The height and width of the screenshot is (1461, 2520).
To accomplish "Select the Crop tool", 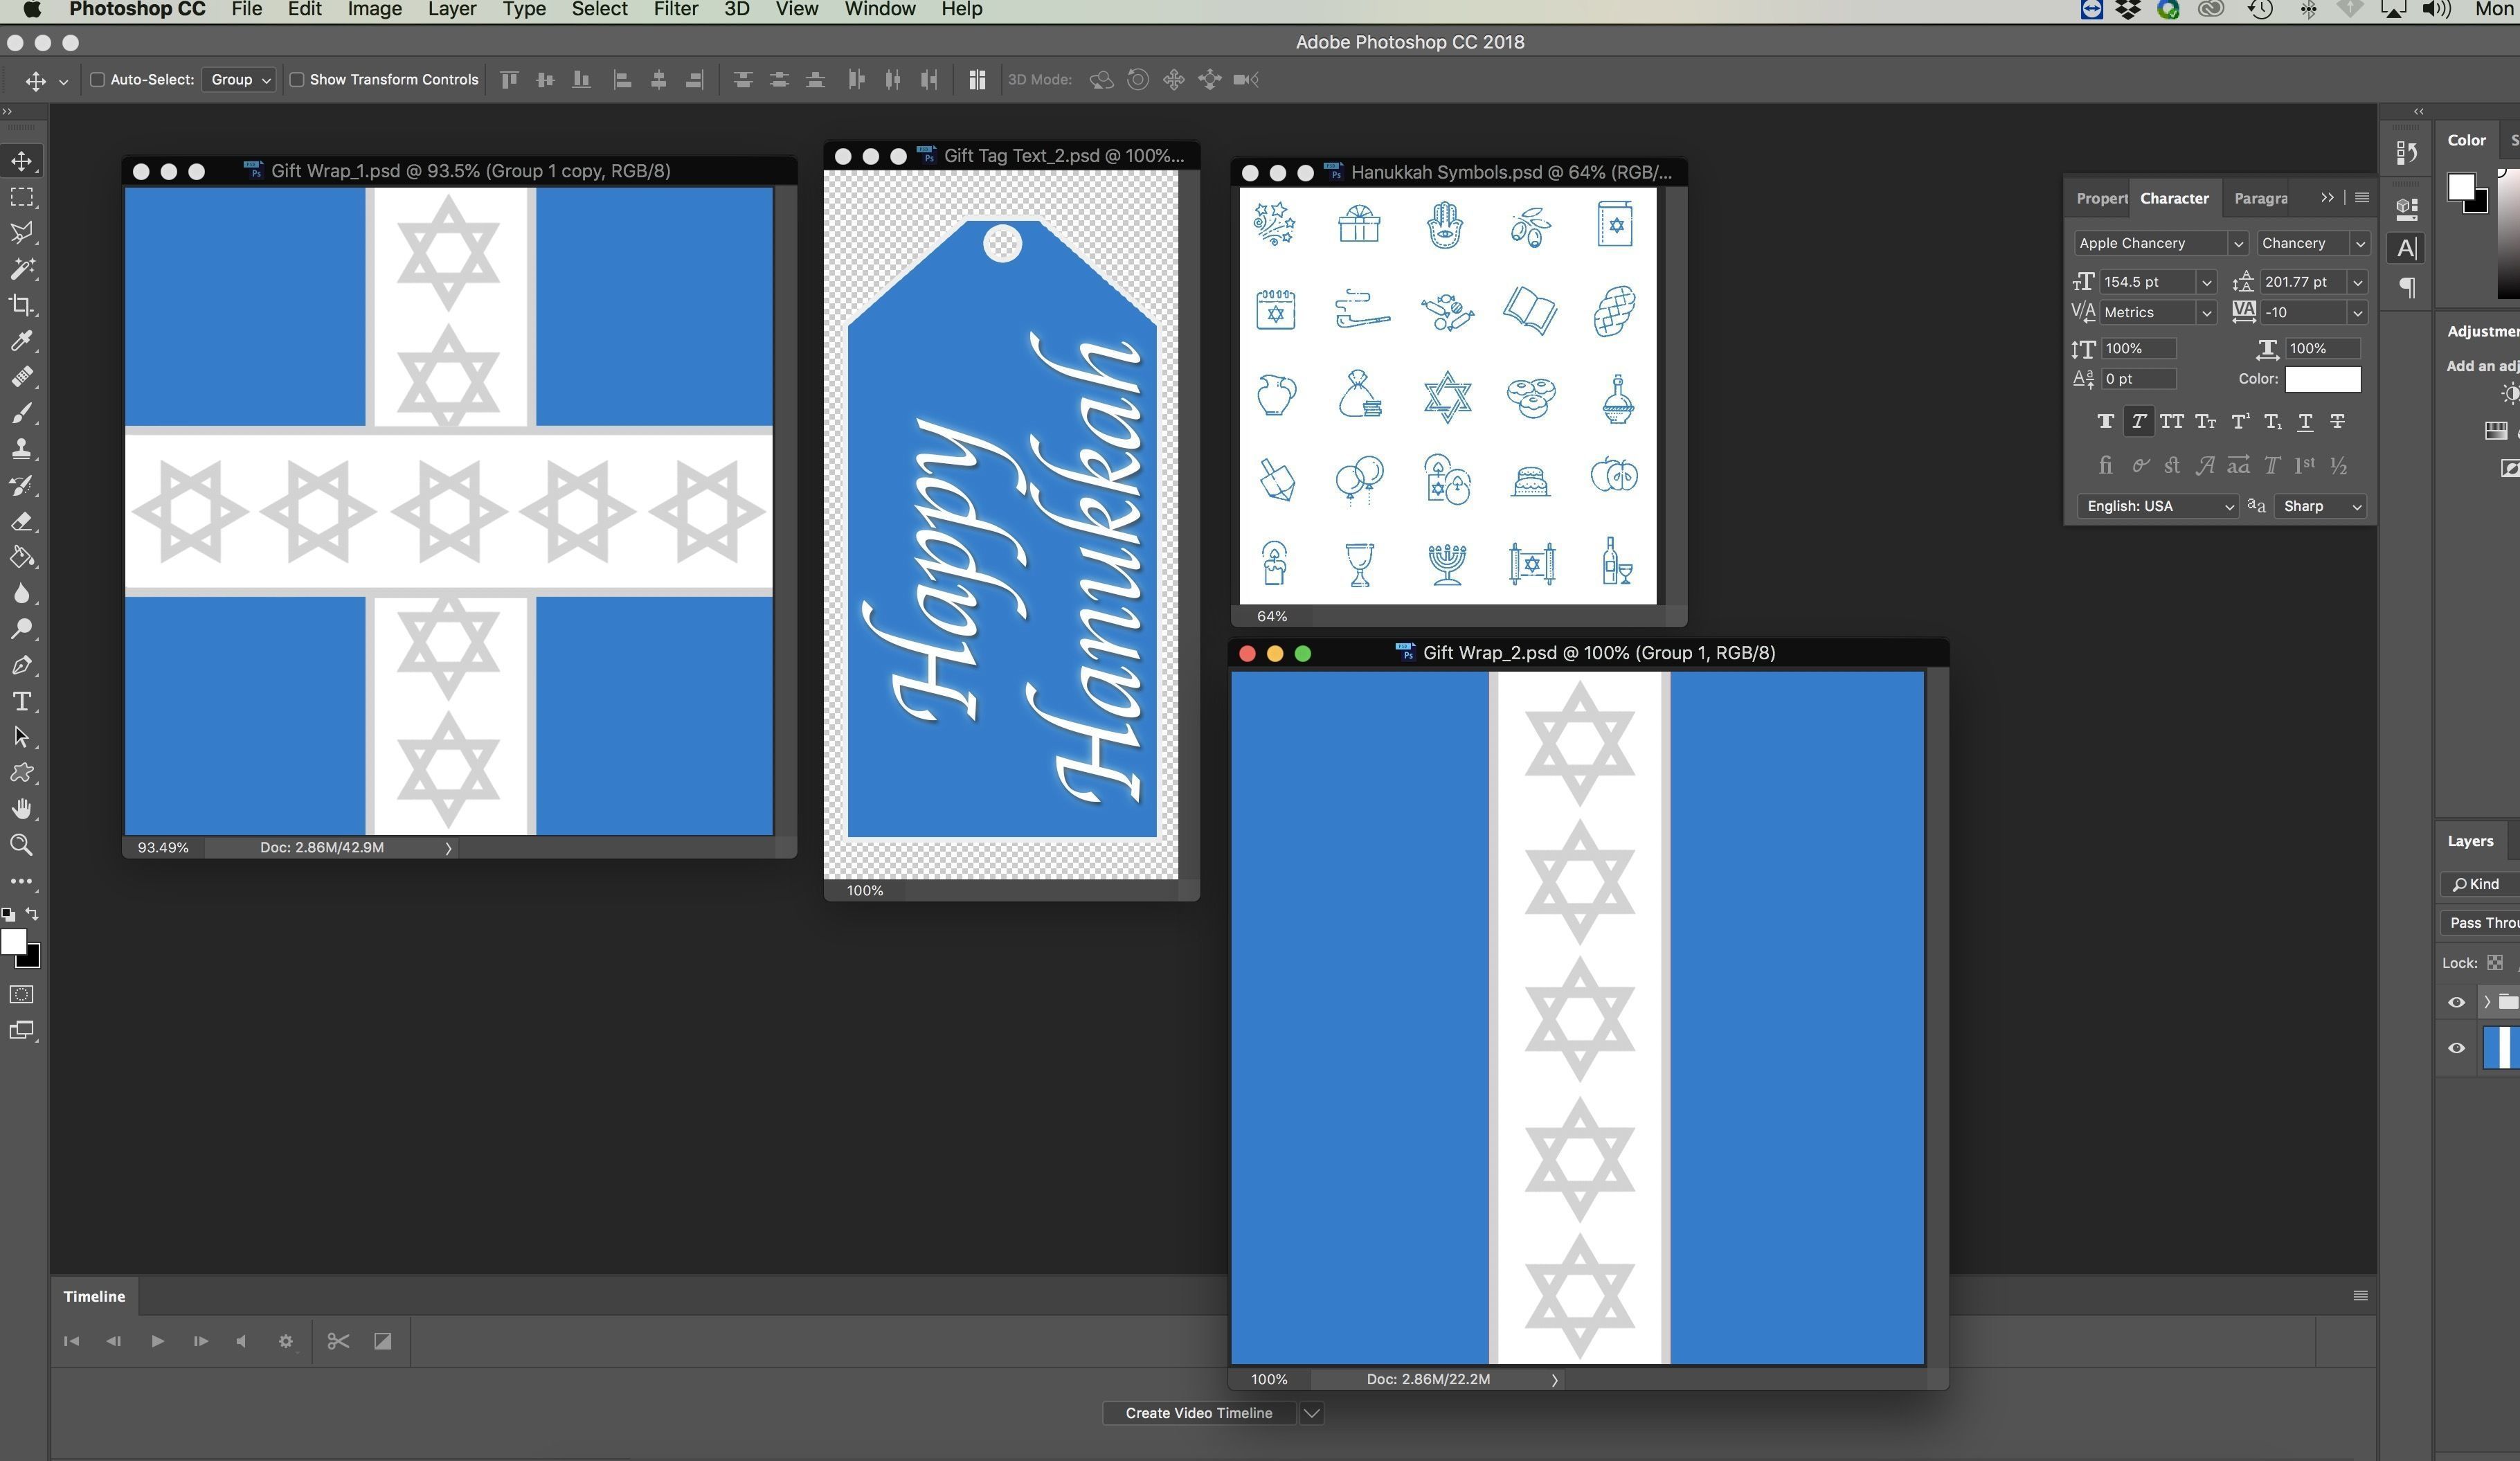I will pos(21,305).
